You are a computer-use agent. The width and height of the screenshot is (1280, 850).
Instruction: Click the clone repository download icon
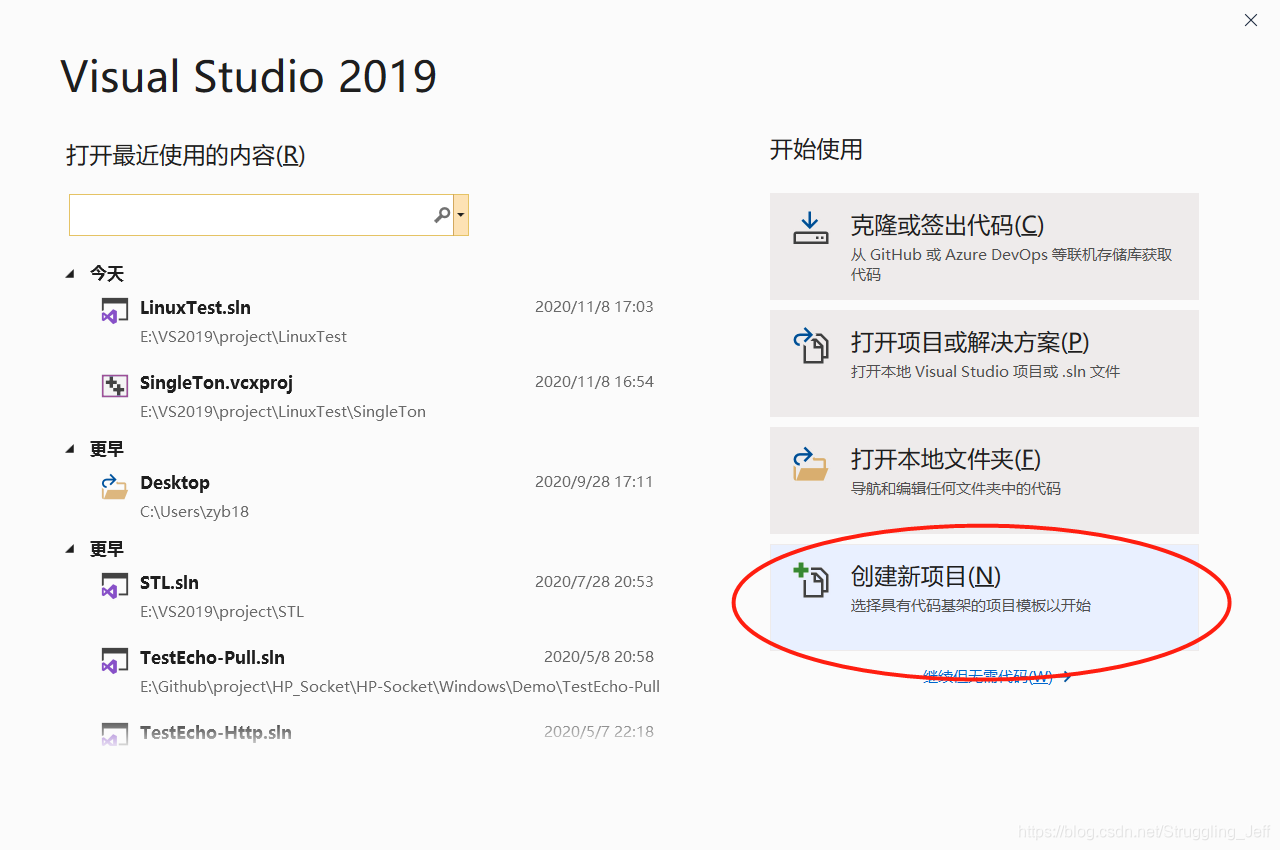pos(811,229)
